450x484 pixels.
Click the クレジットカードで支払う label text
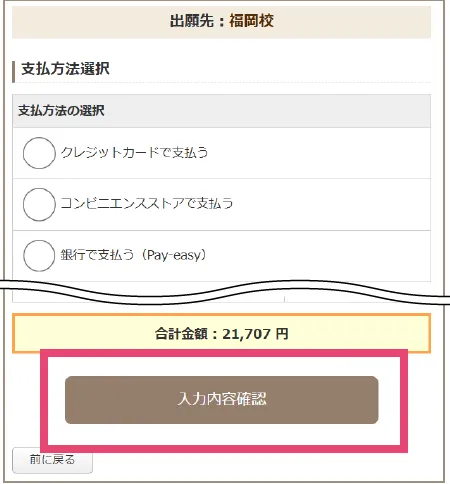[x=134, y=153]
